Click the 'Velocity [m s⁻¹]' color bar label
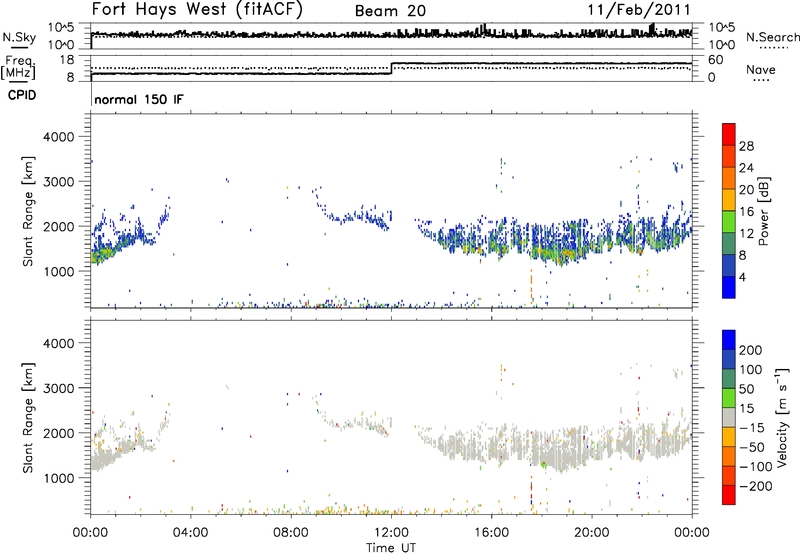 [x=782, y=417]
